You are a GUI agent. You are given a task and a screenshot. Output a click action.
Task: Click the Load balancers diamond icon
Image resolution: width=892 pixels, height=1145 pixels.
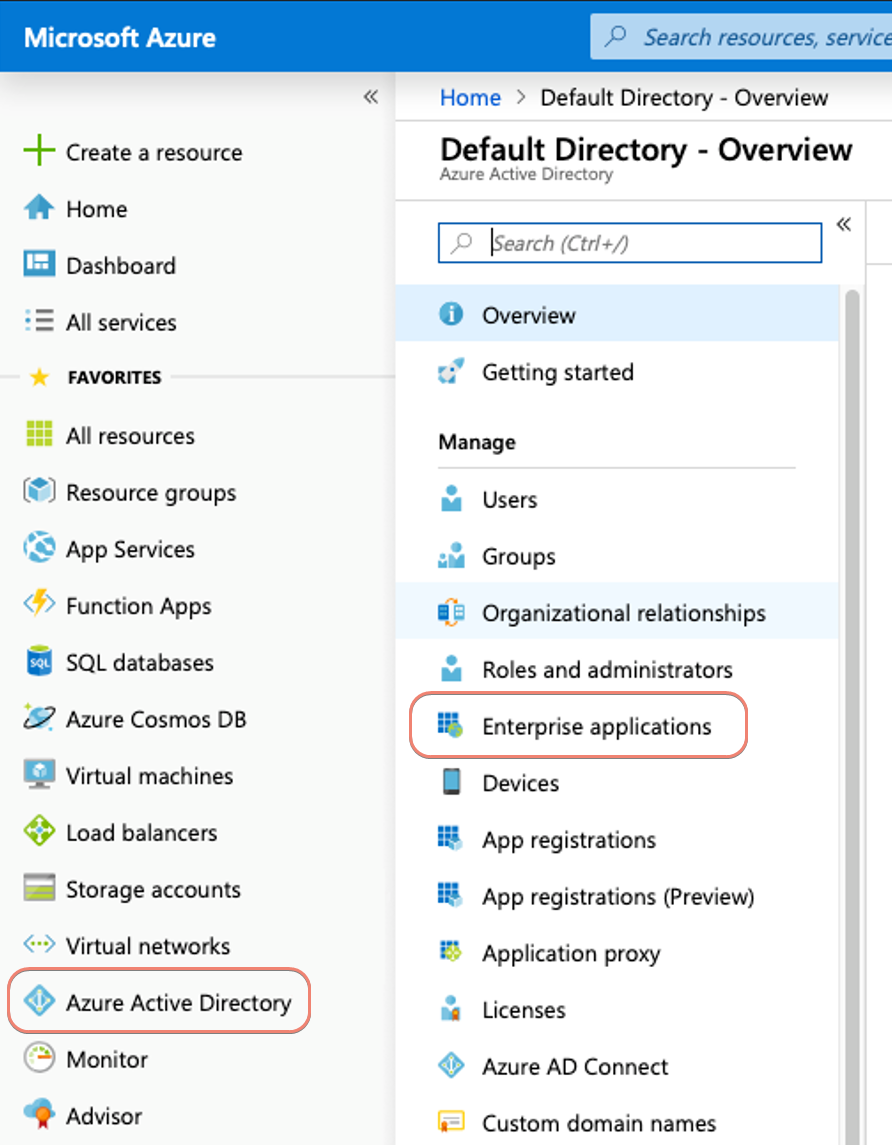(x=39, y=831)
